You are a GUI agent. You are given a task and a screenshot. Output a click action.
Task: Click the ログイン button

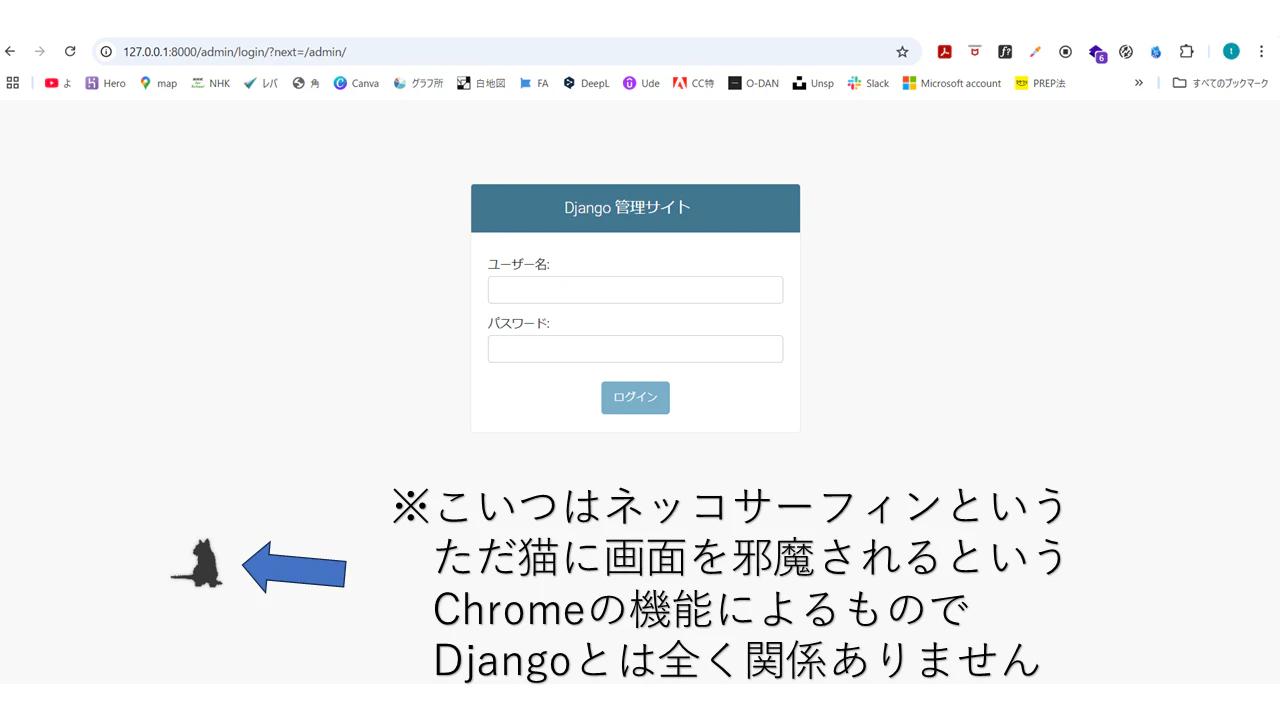point(635,397)
